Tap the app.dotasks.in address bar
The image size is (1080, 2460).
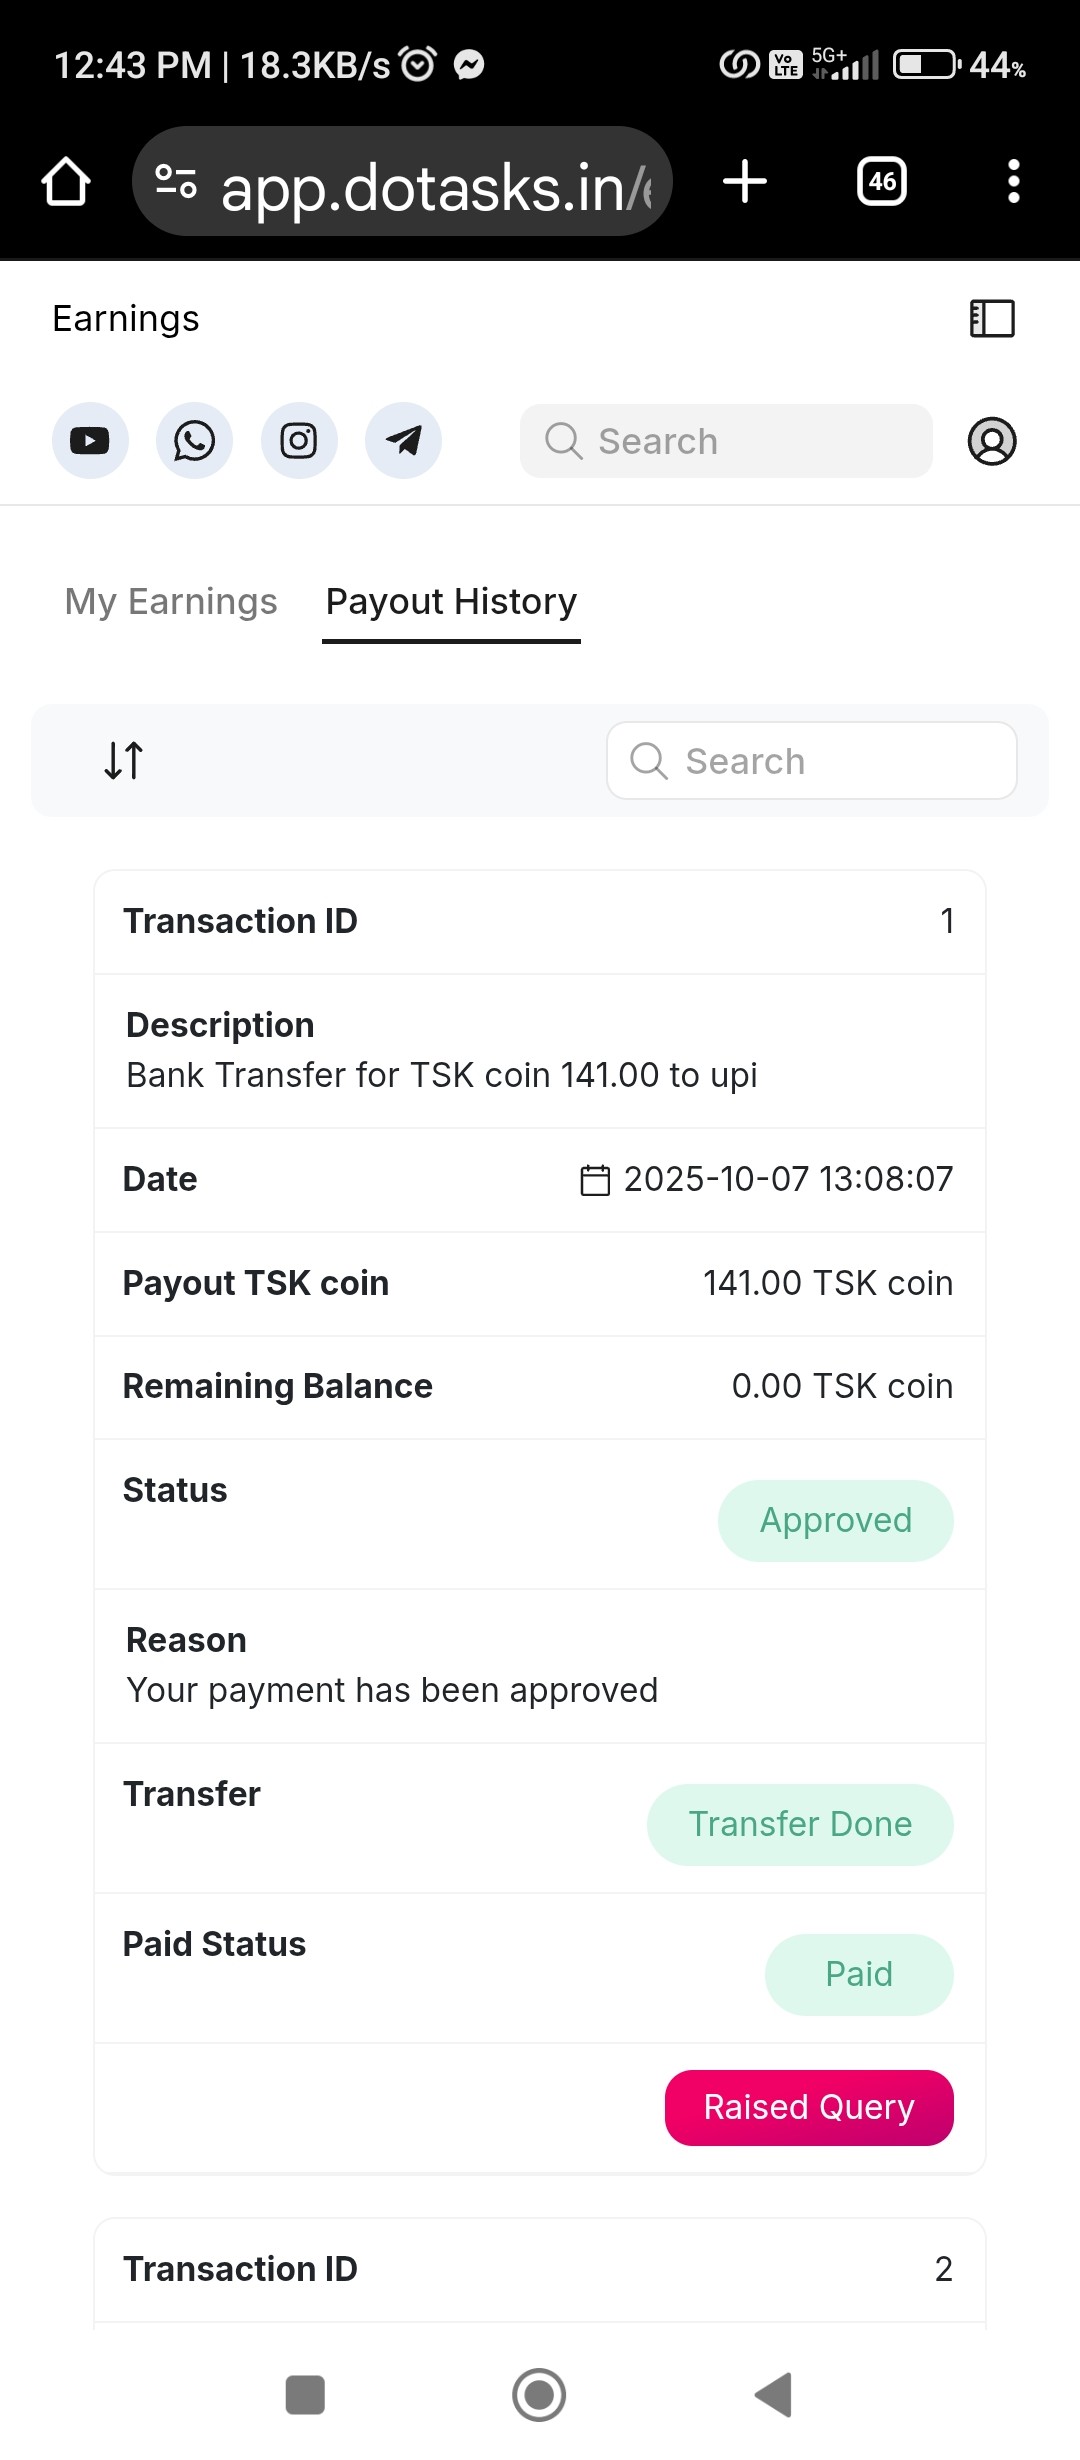click(436, 186)
